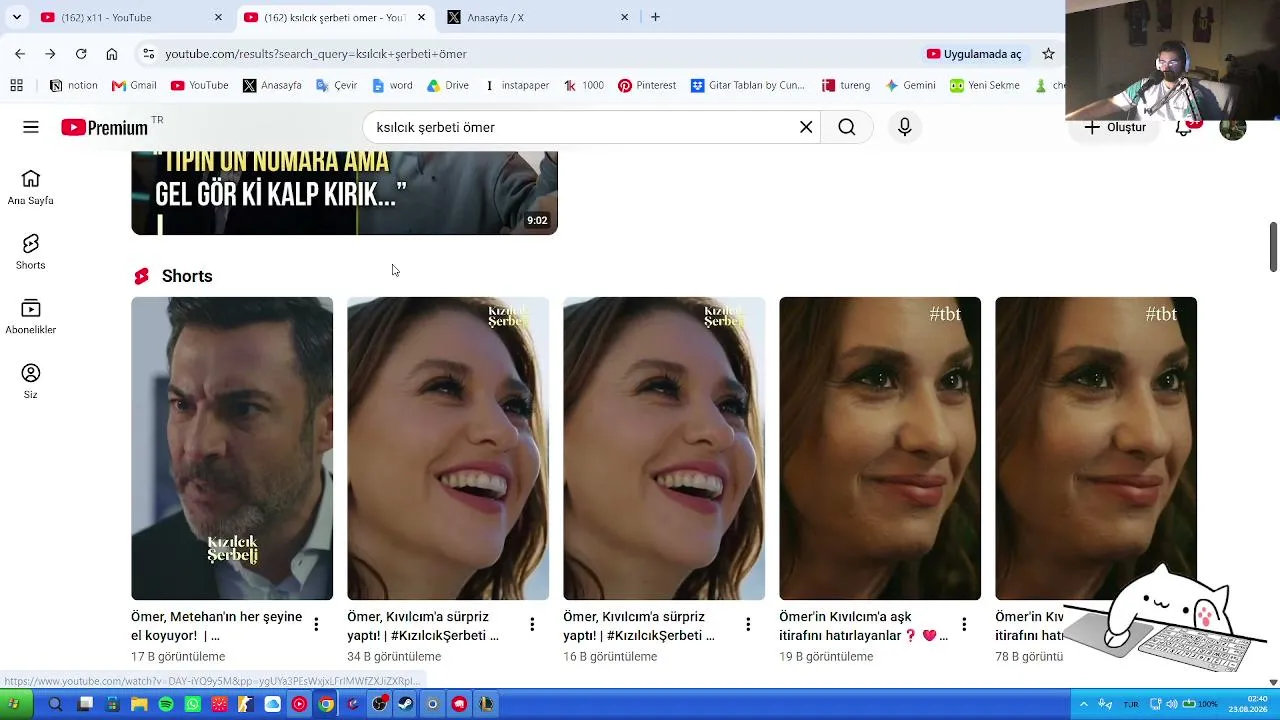The height and width of the screenshot is (720, 1280).
Task: Show hidden system tray icons
Action: (x=1083, y=704)
